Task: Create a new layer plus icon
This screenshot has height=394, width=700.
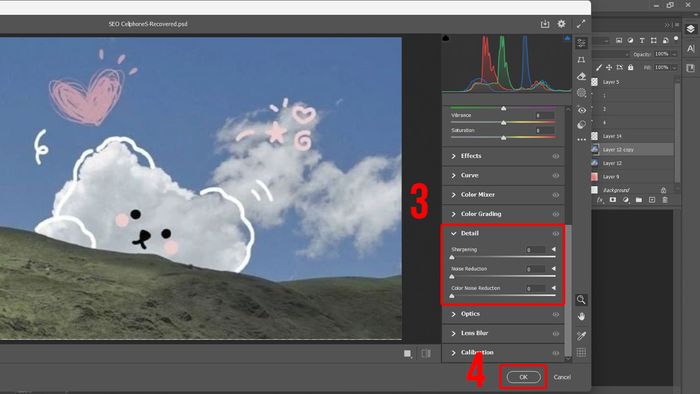Action: pyautogui.click(x=652, y=200)
